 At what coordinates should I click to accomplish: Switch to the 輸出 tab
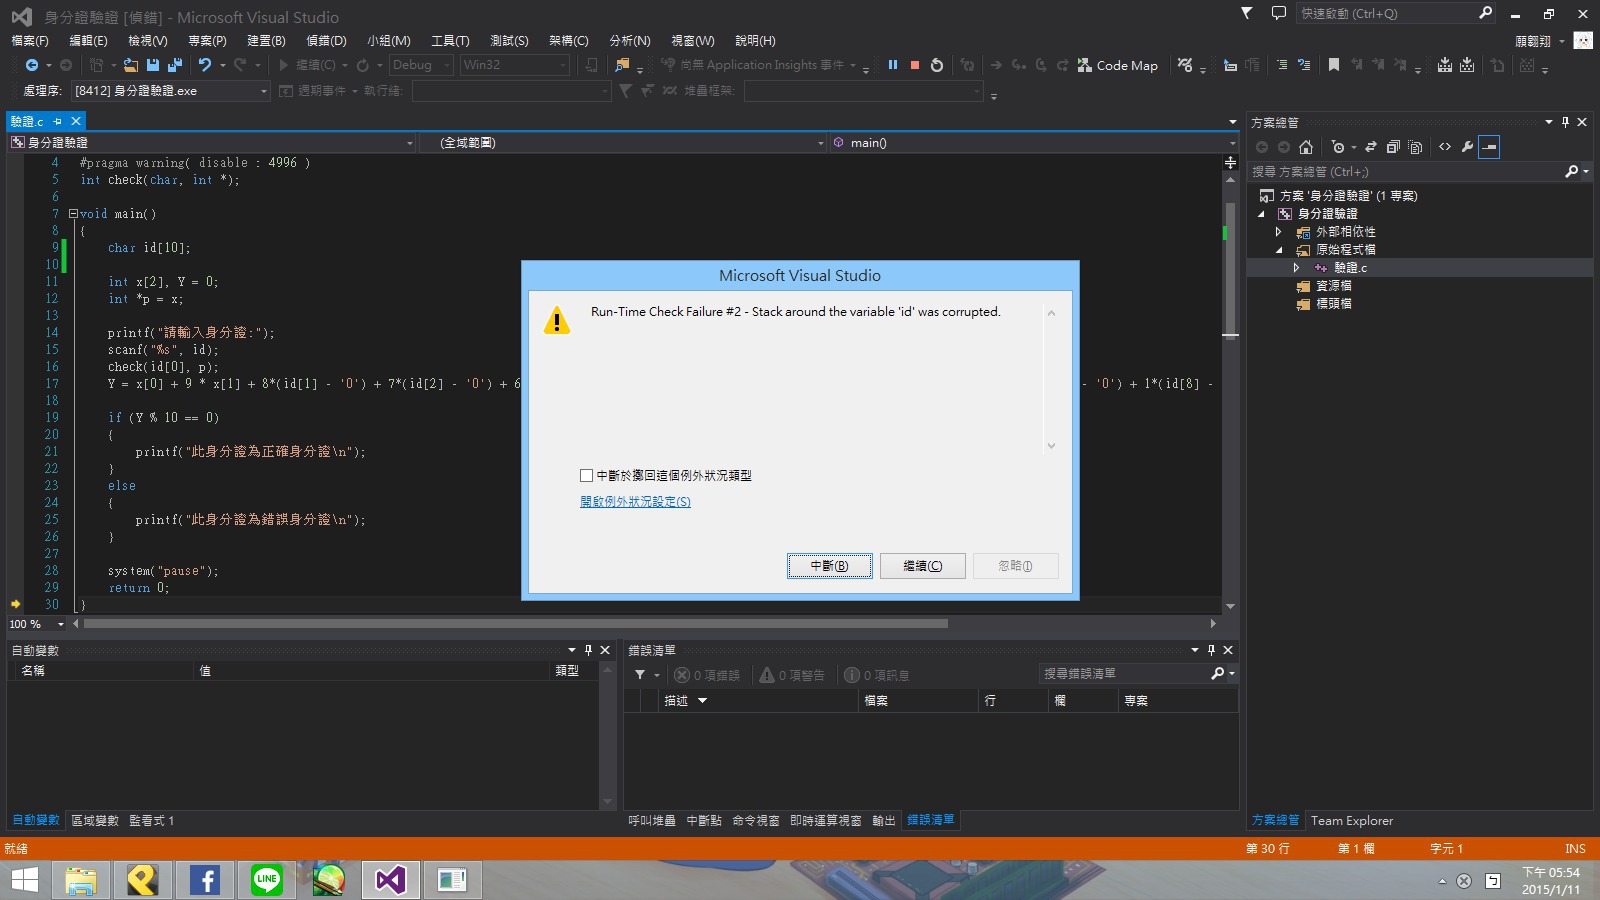point(884,821)
